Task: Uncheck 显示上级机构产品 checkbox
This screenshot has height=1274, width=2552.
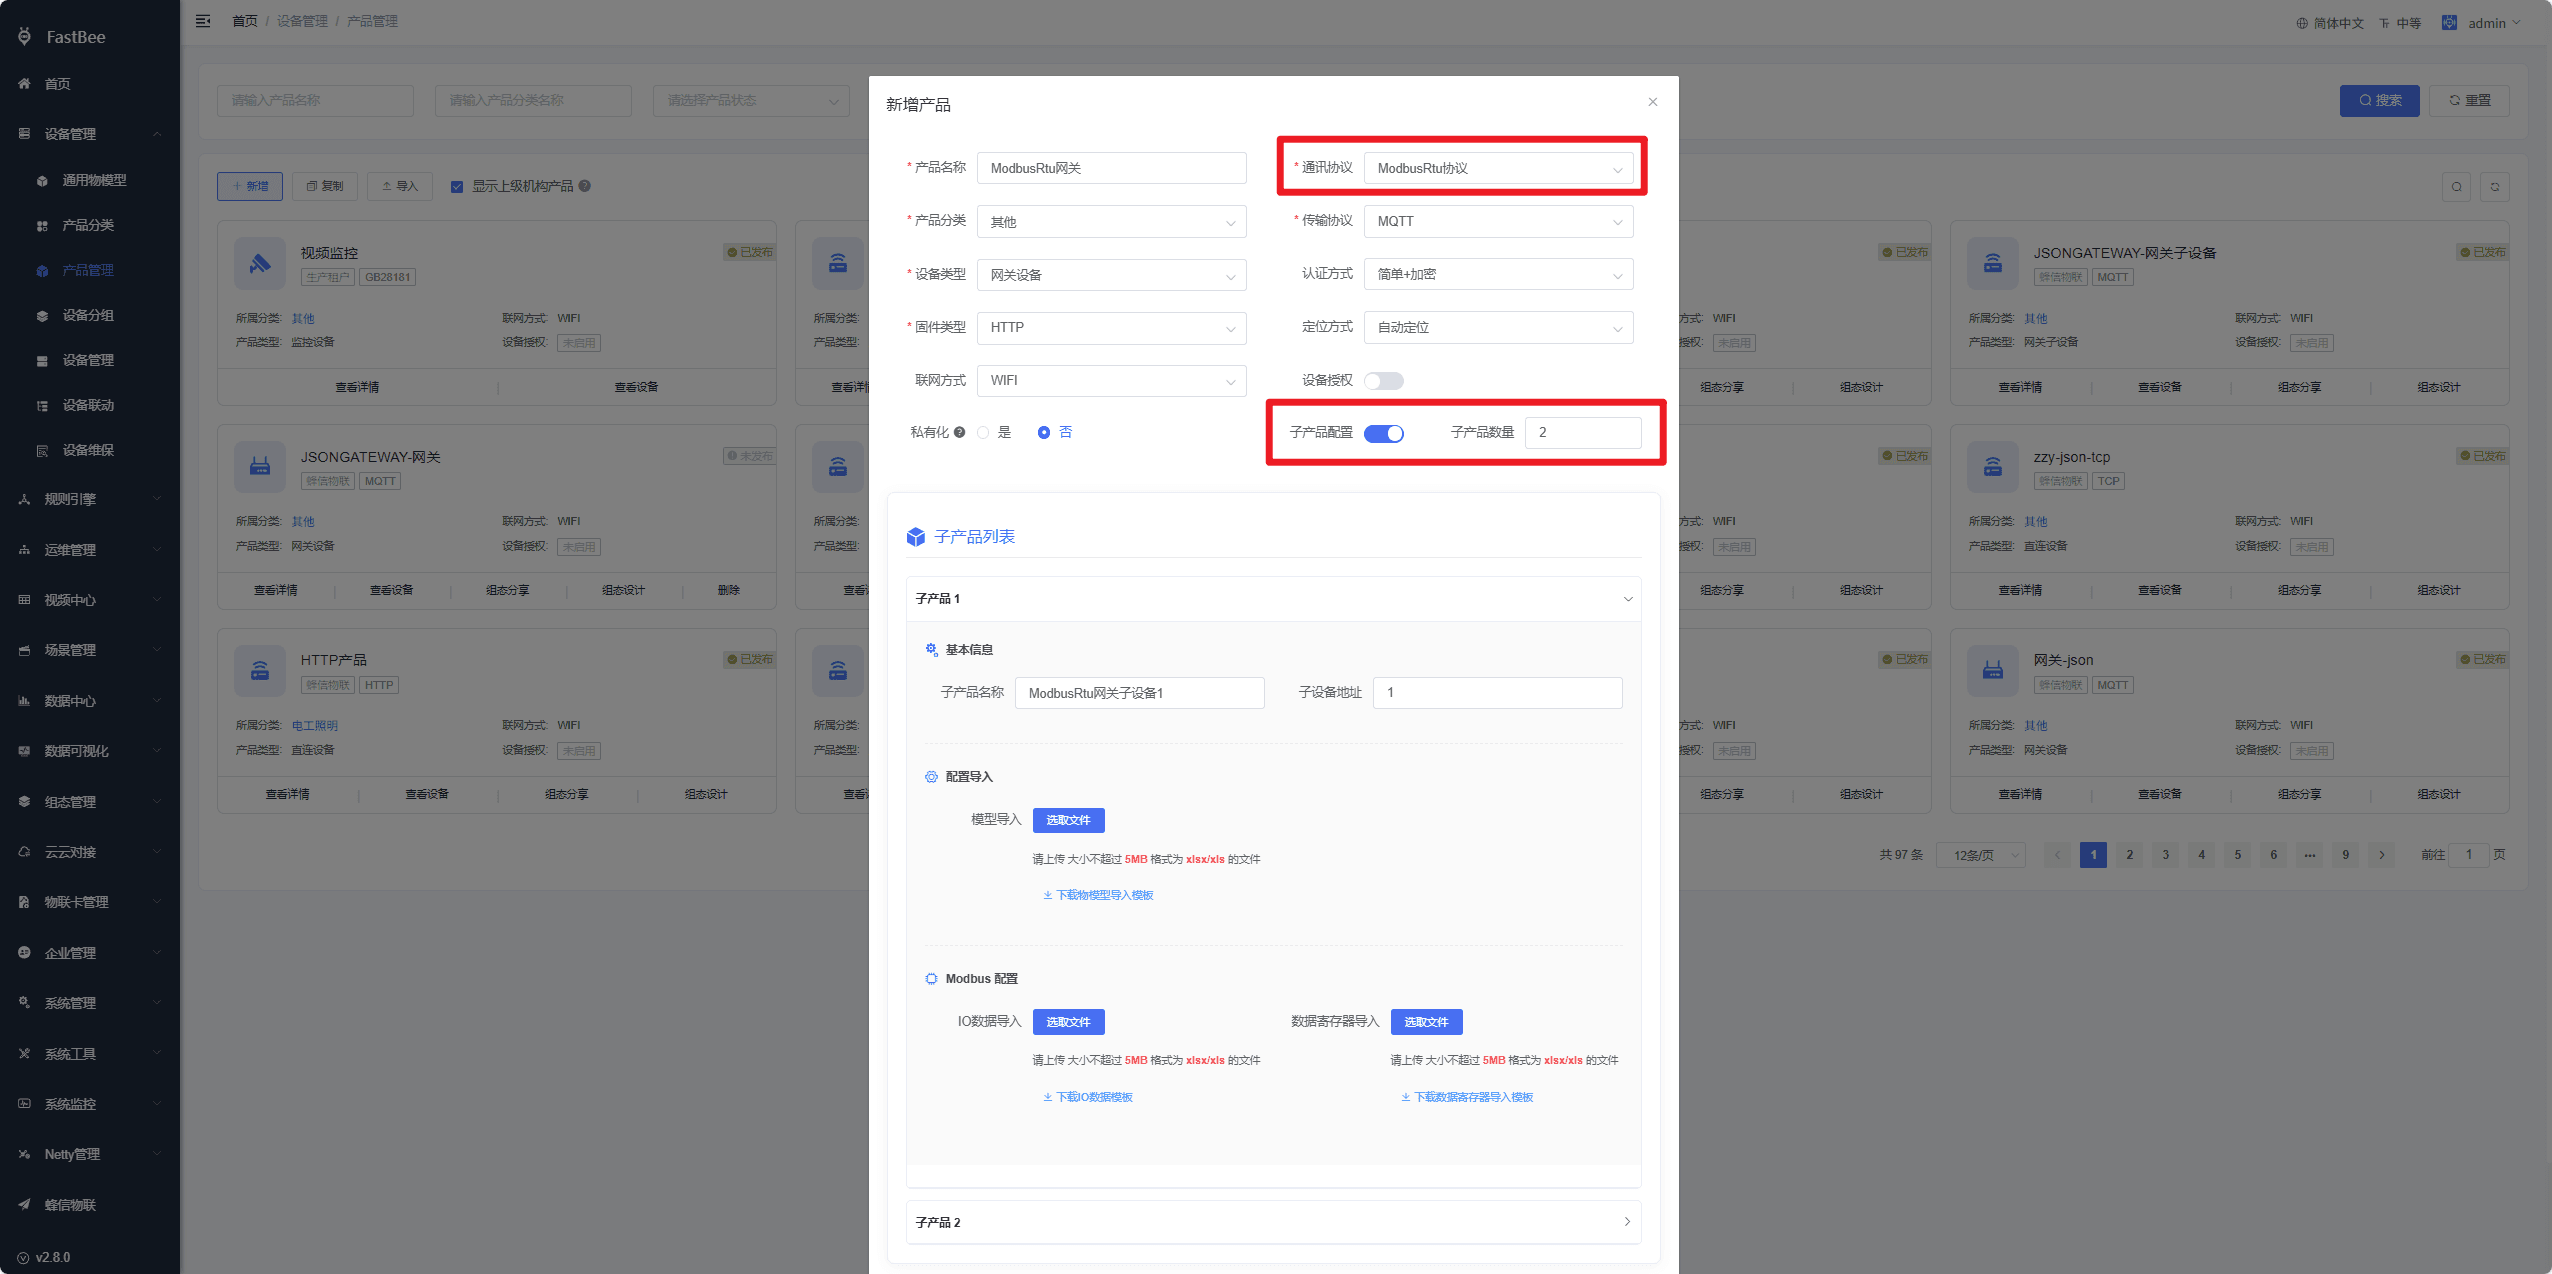Action: pos(457,186)
